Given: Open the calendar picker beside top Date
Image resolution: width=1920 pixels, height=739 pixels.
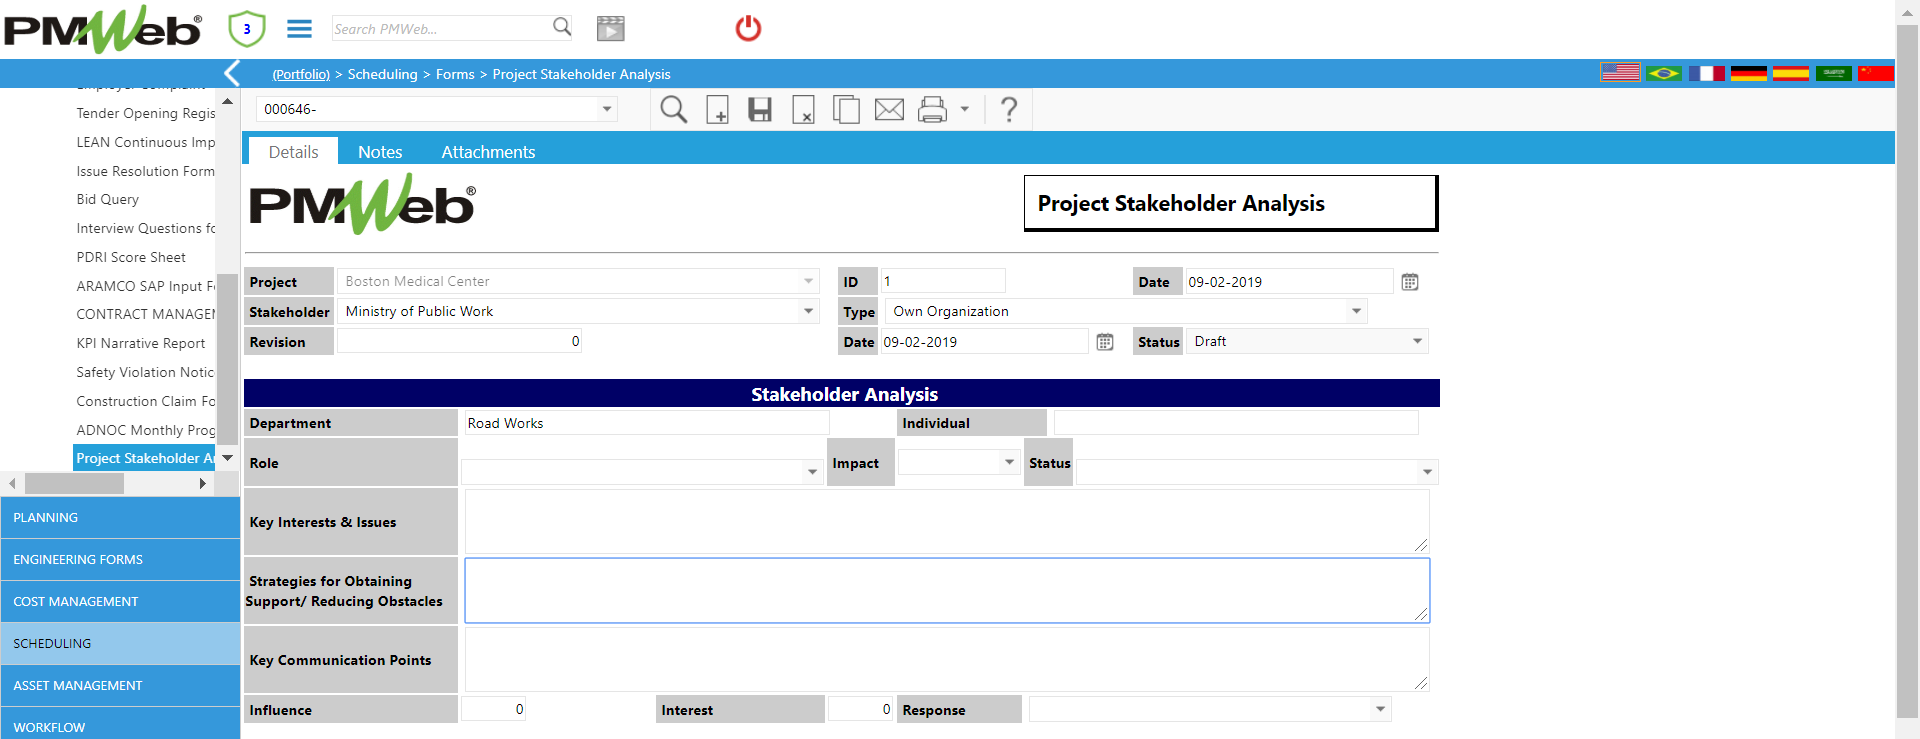Looking at the screenshot, I should 1410,282.
